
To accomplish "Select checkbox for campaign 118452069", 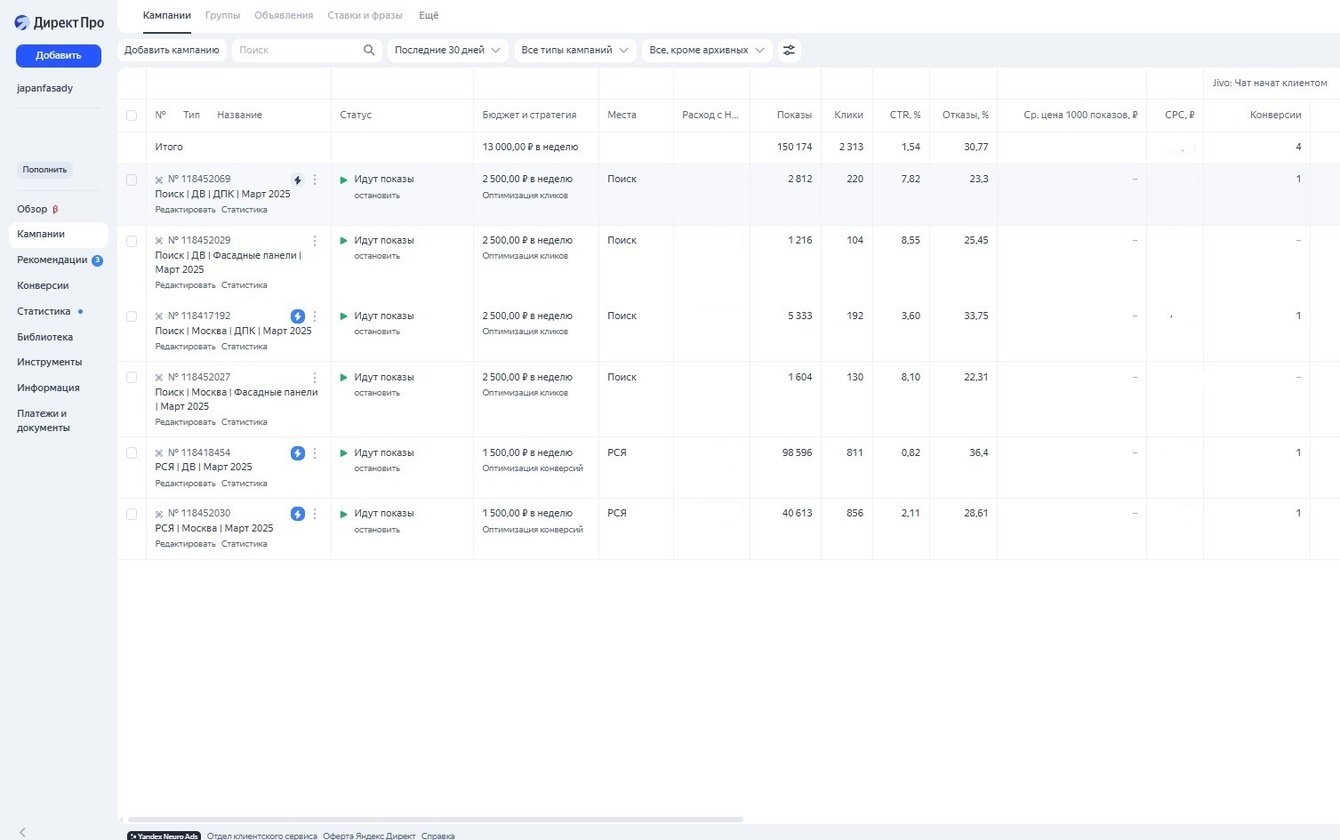I will coord(131,180).
